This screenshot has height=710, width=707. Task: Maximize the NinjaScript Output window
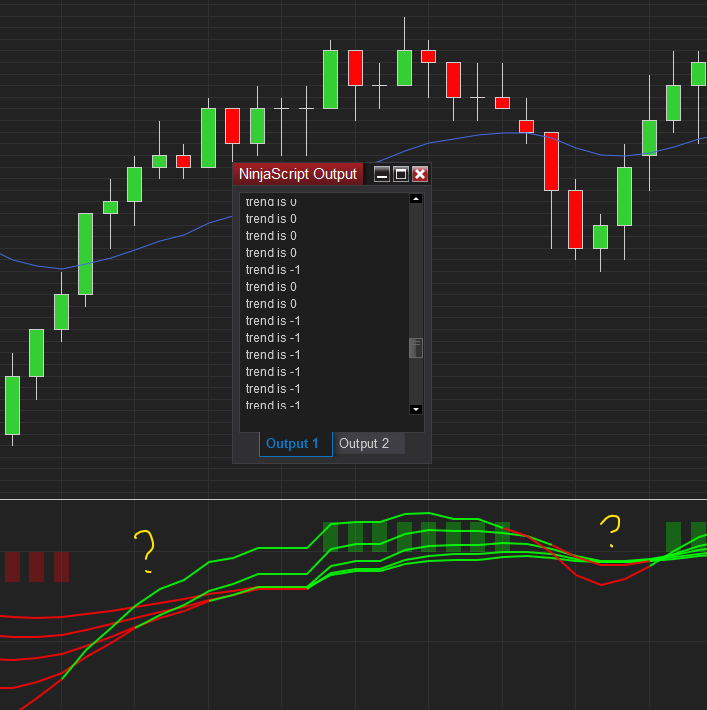click(401, 174)
